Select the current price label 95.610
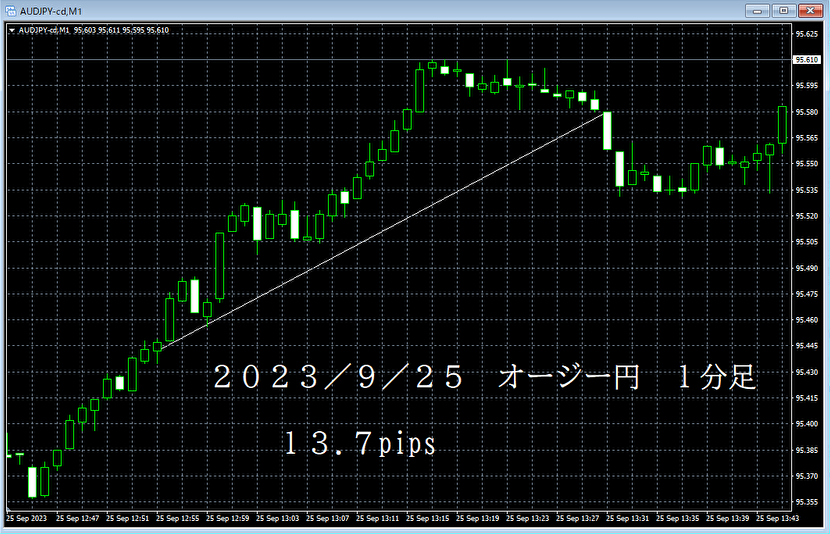The image size is (830, 534). click(x=807, y=60)
